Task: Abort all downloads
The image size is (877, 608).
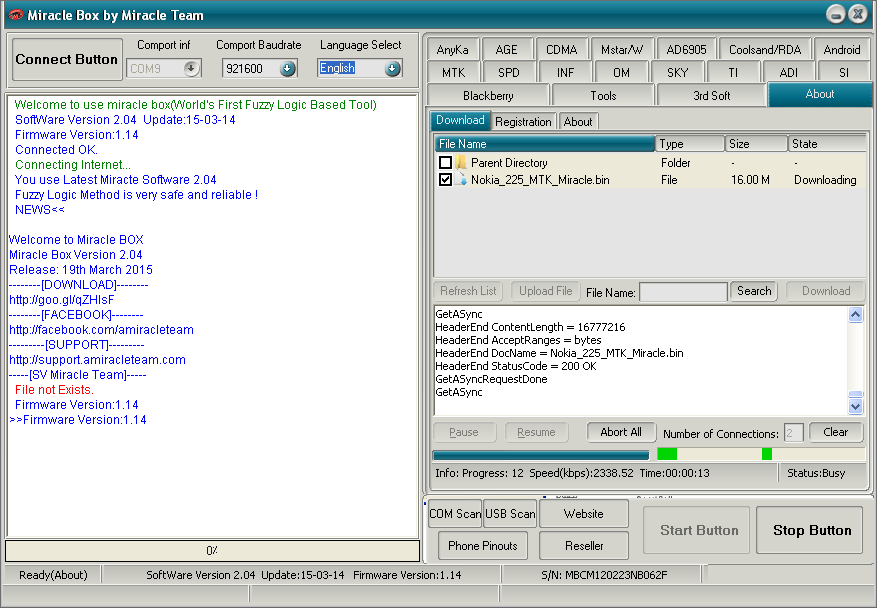Action: (x=621, y=432)
